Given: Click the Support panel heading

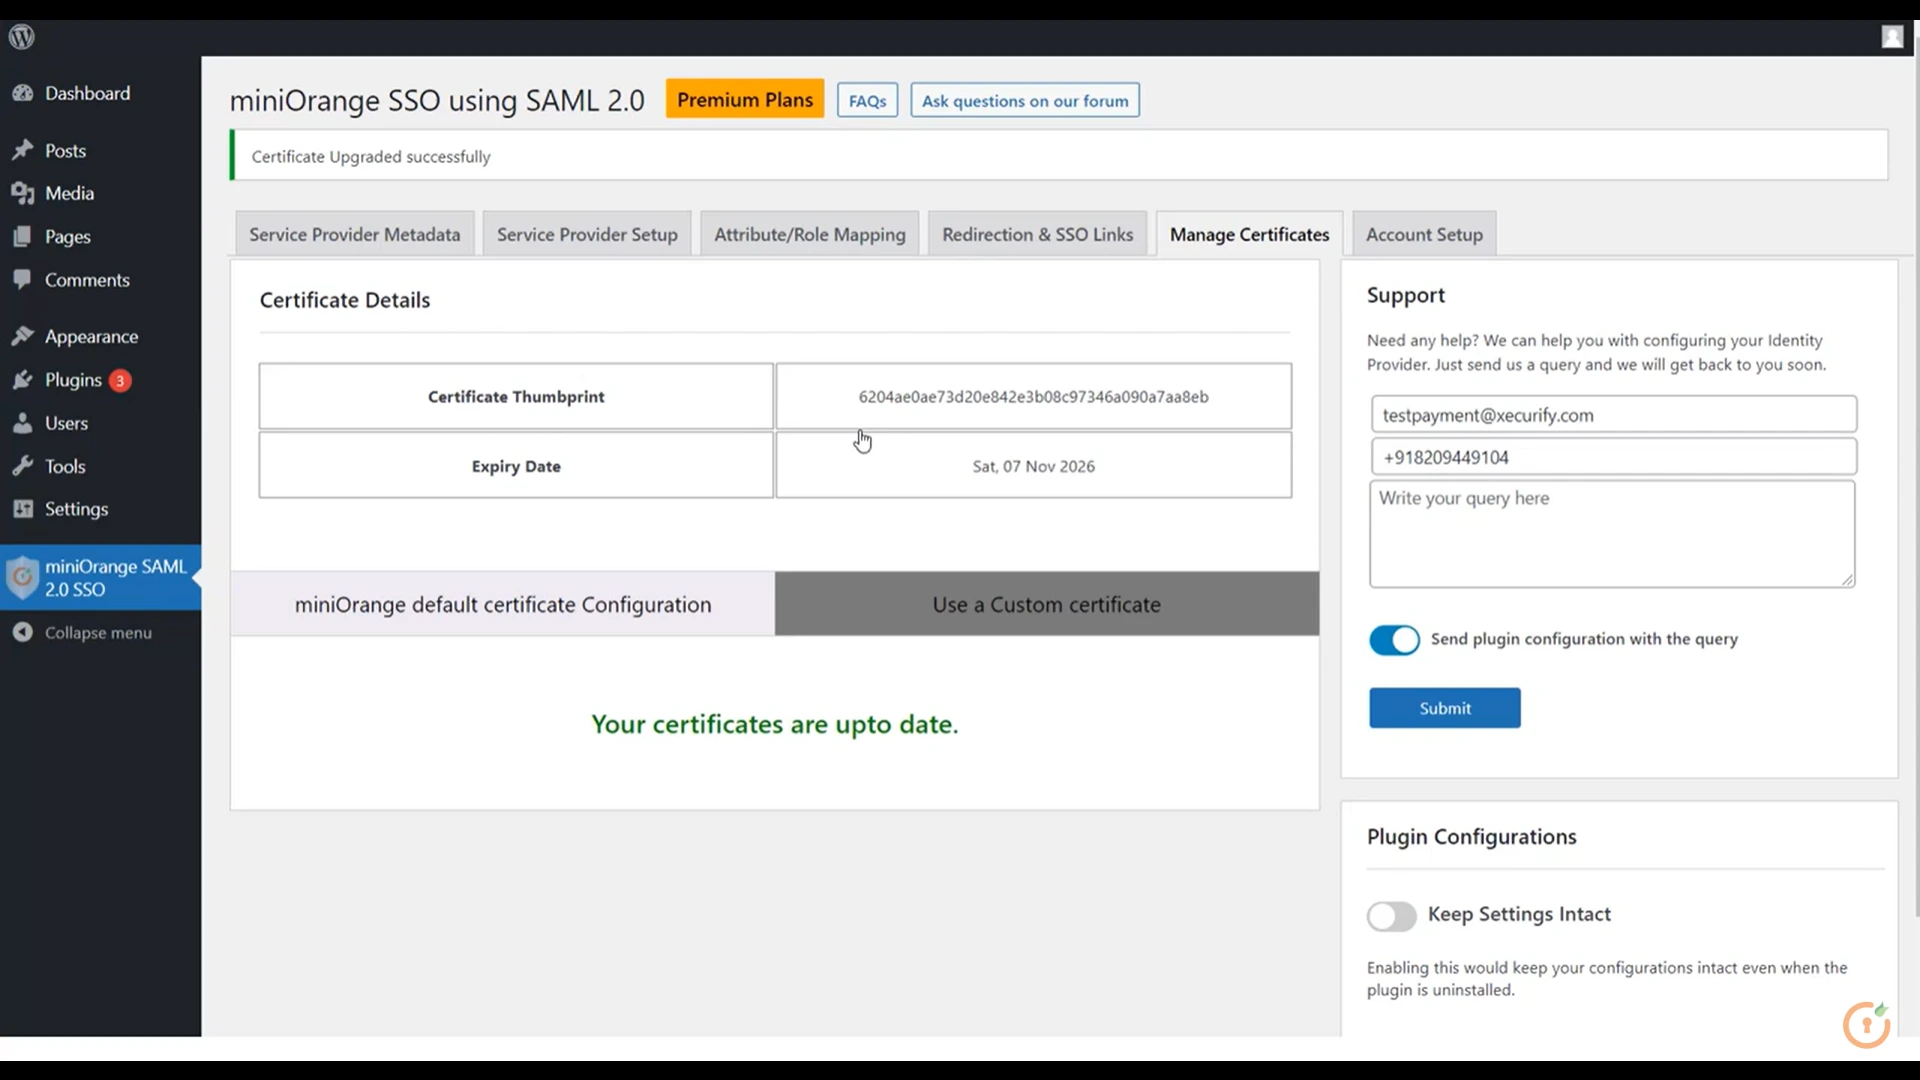Looking at the screenshot, I should point(1405,295).
